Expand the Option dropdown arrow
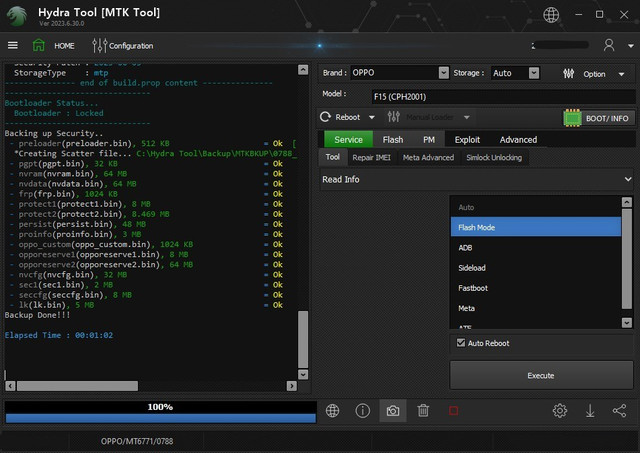Image resolution: width=640 pixels, height=453 pixels. coord(621,74)
